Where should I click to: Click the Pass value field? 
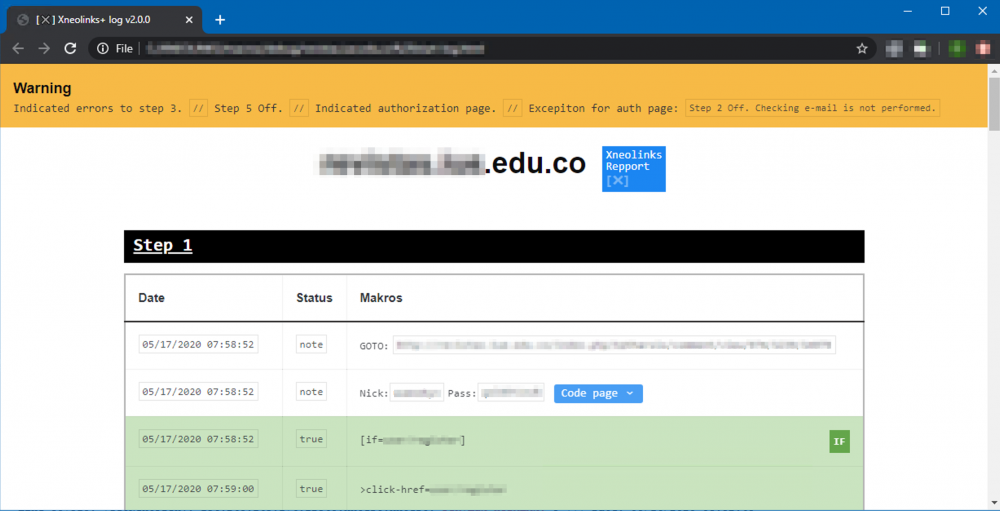click(x=511, y=393)
